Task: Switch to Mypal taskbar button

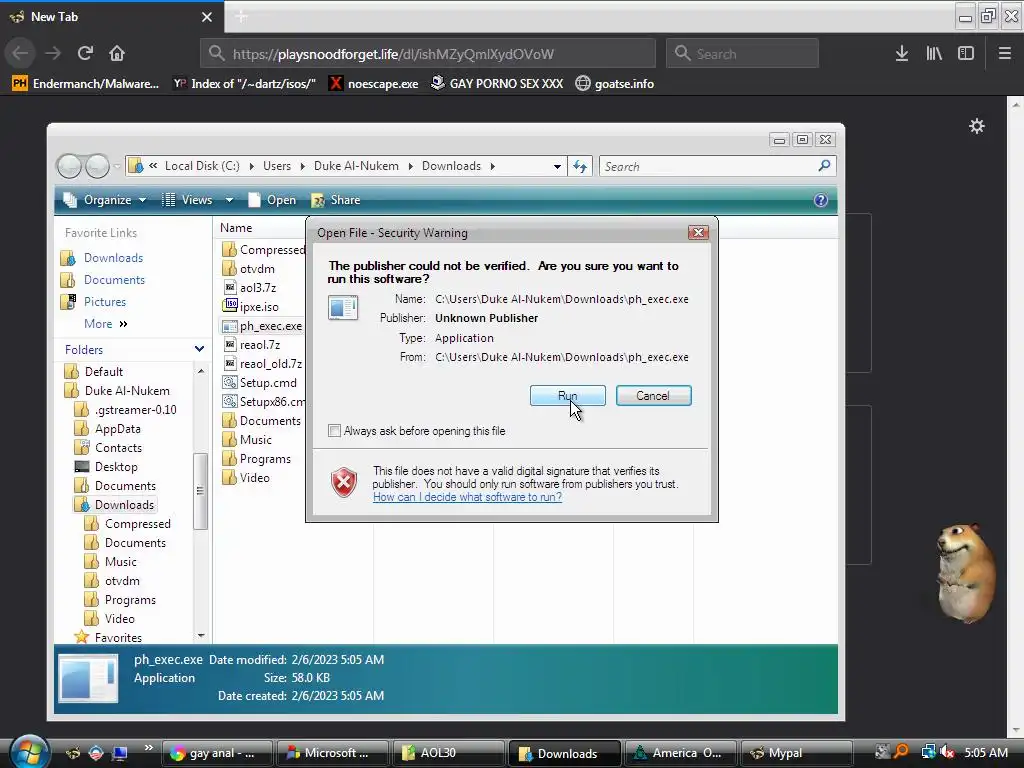Action: pos(795,753)
